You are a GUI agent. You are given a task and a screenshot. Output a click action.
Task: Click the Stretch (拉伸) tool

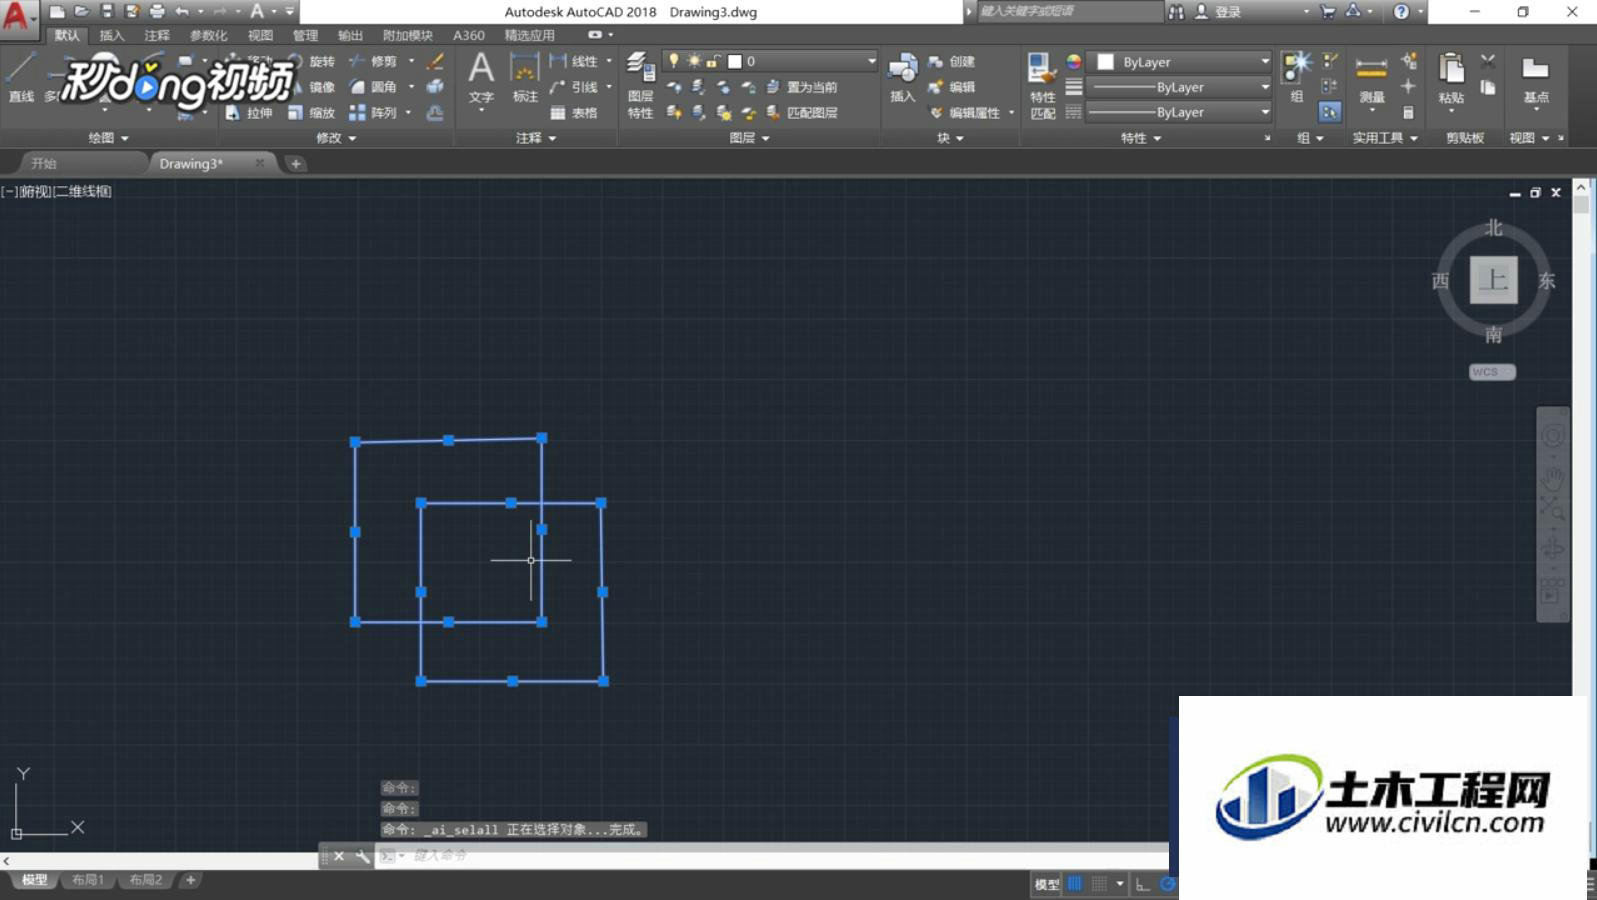pos(250,113)
